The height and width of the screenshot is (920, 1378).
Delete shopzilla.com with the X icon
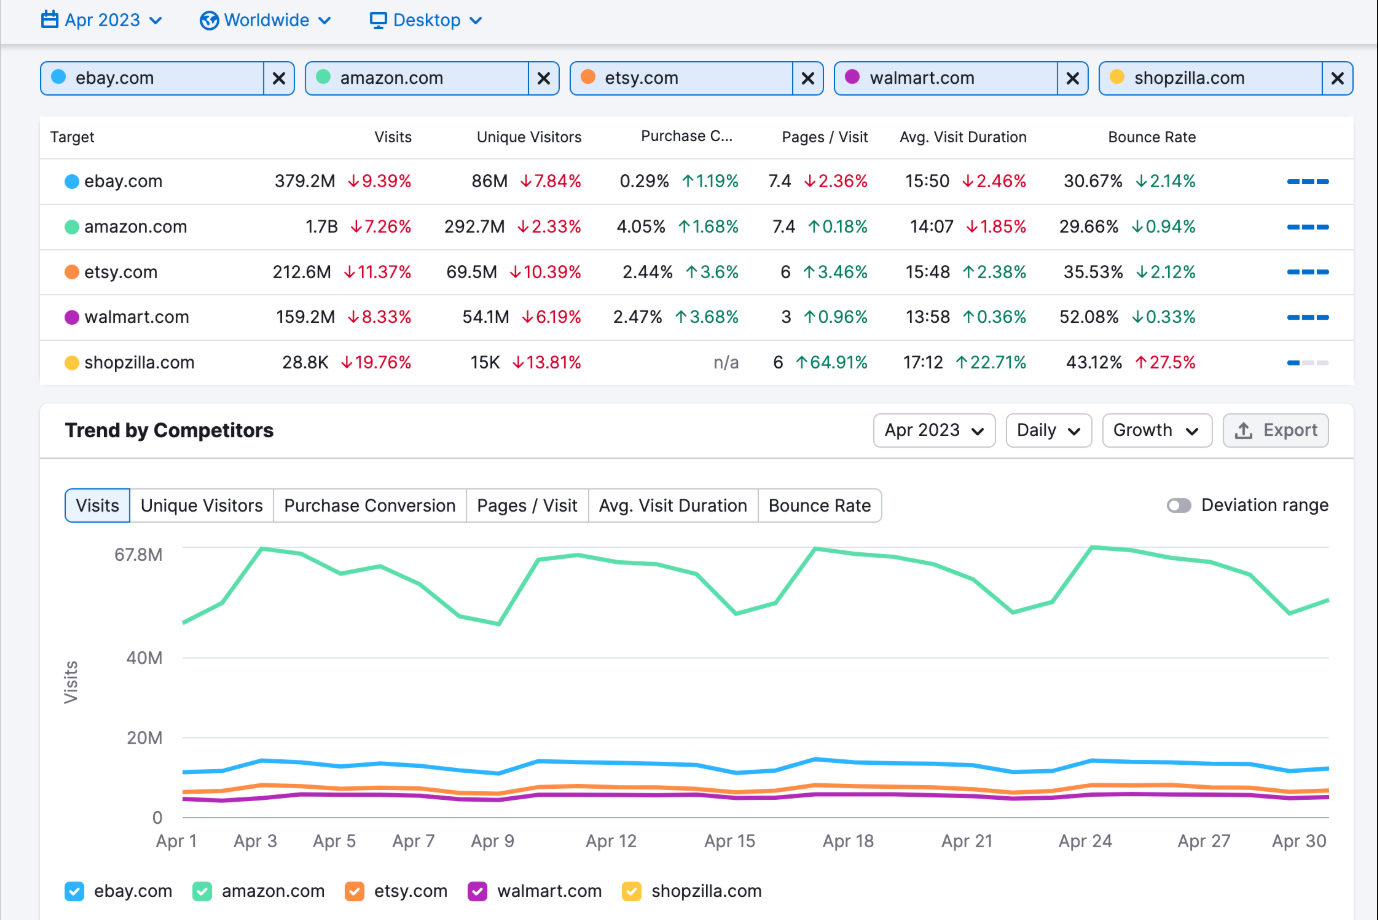pos(1337,78)
